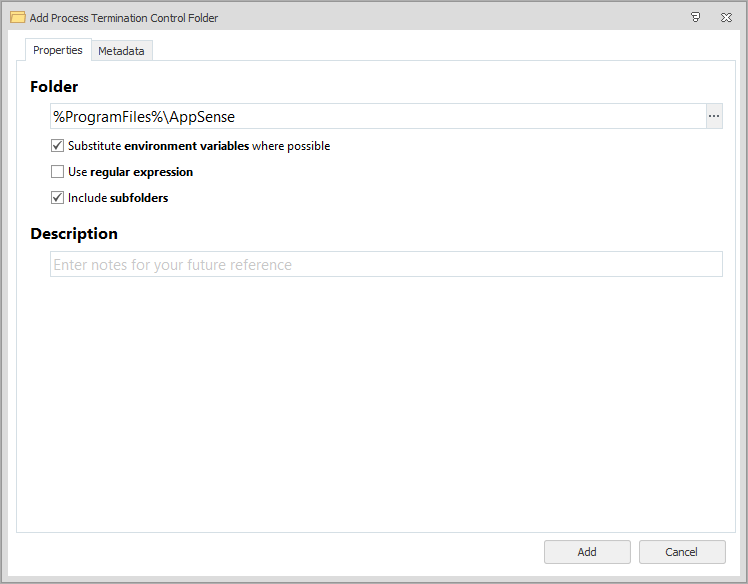The height and width of the screenshot is (584, 748).
Task: Click the bold 'subfolders' label text
Action: click(139, 198)
